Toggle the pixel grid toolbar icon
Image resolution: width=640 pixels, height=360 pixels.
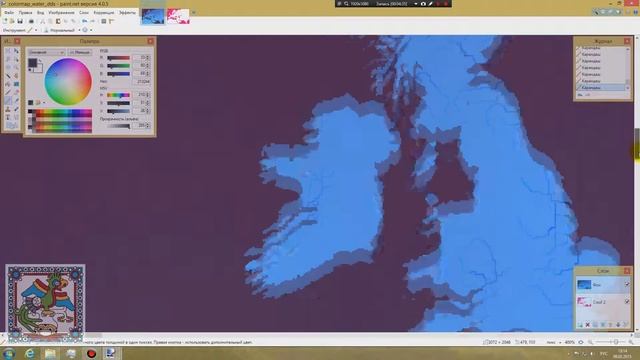(104, 21)
